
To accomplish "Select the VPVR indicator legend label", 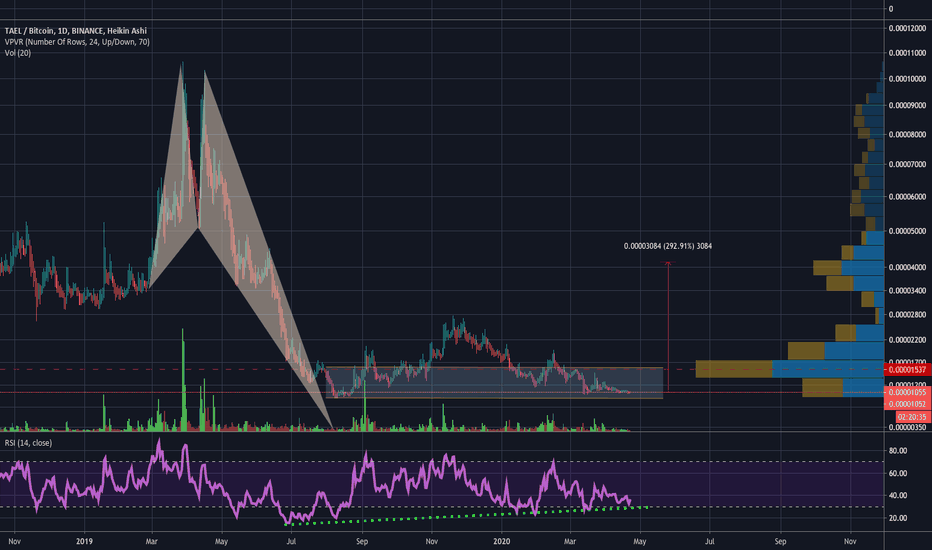I will (x=77, y=42).
